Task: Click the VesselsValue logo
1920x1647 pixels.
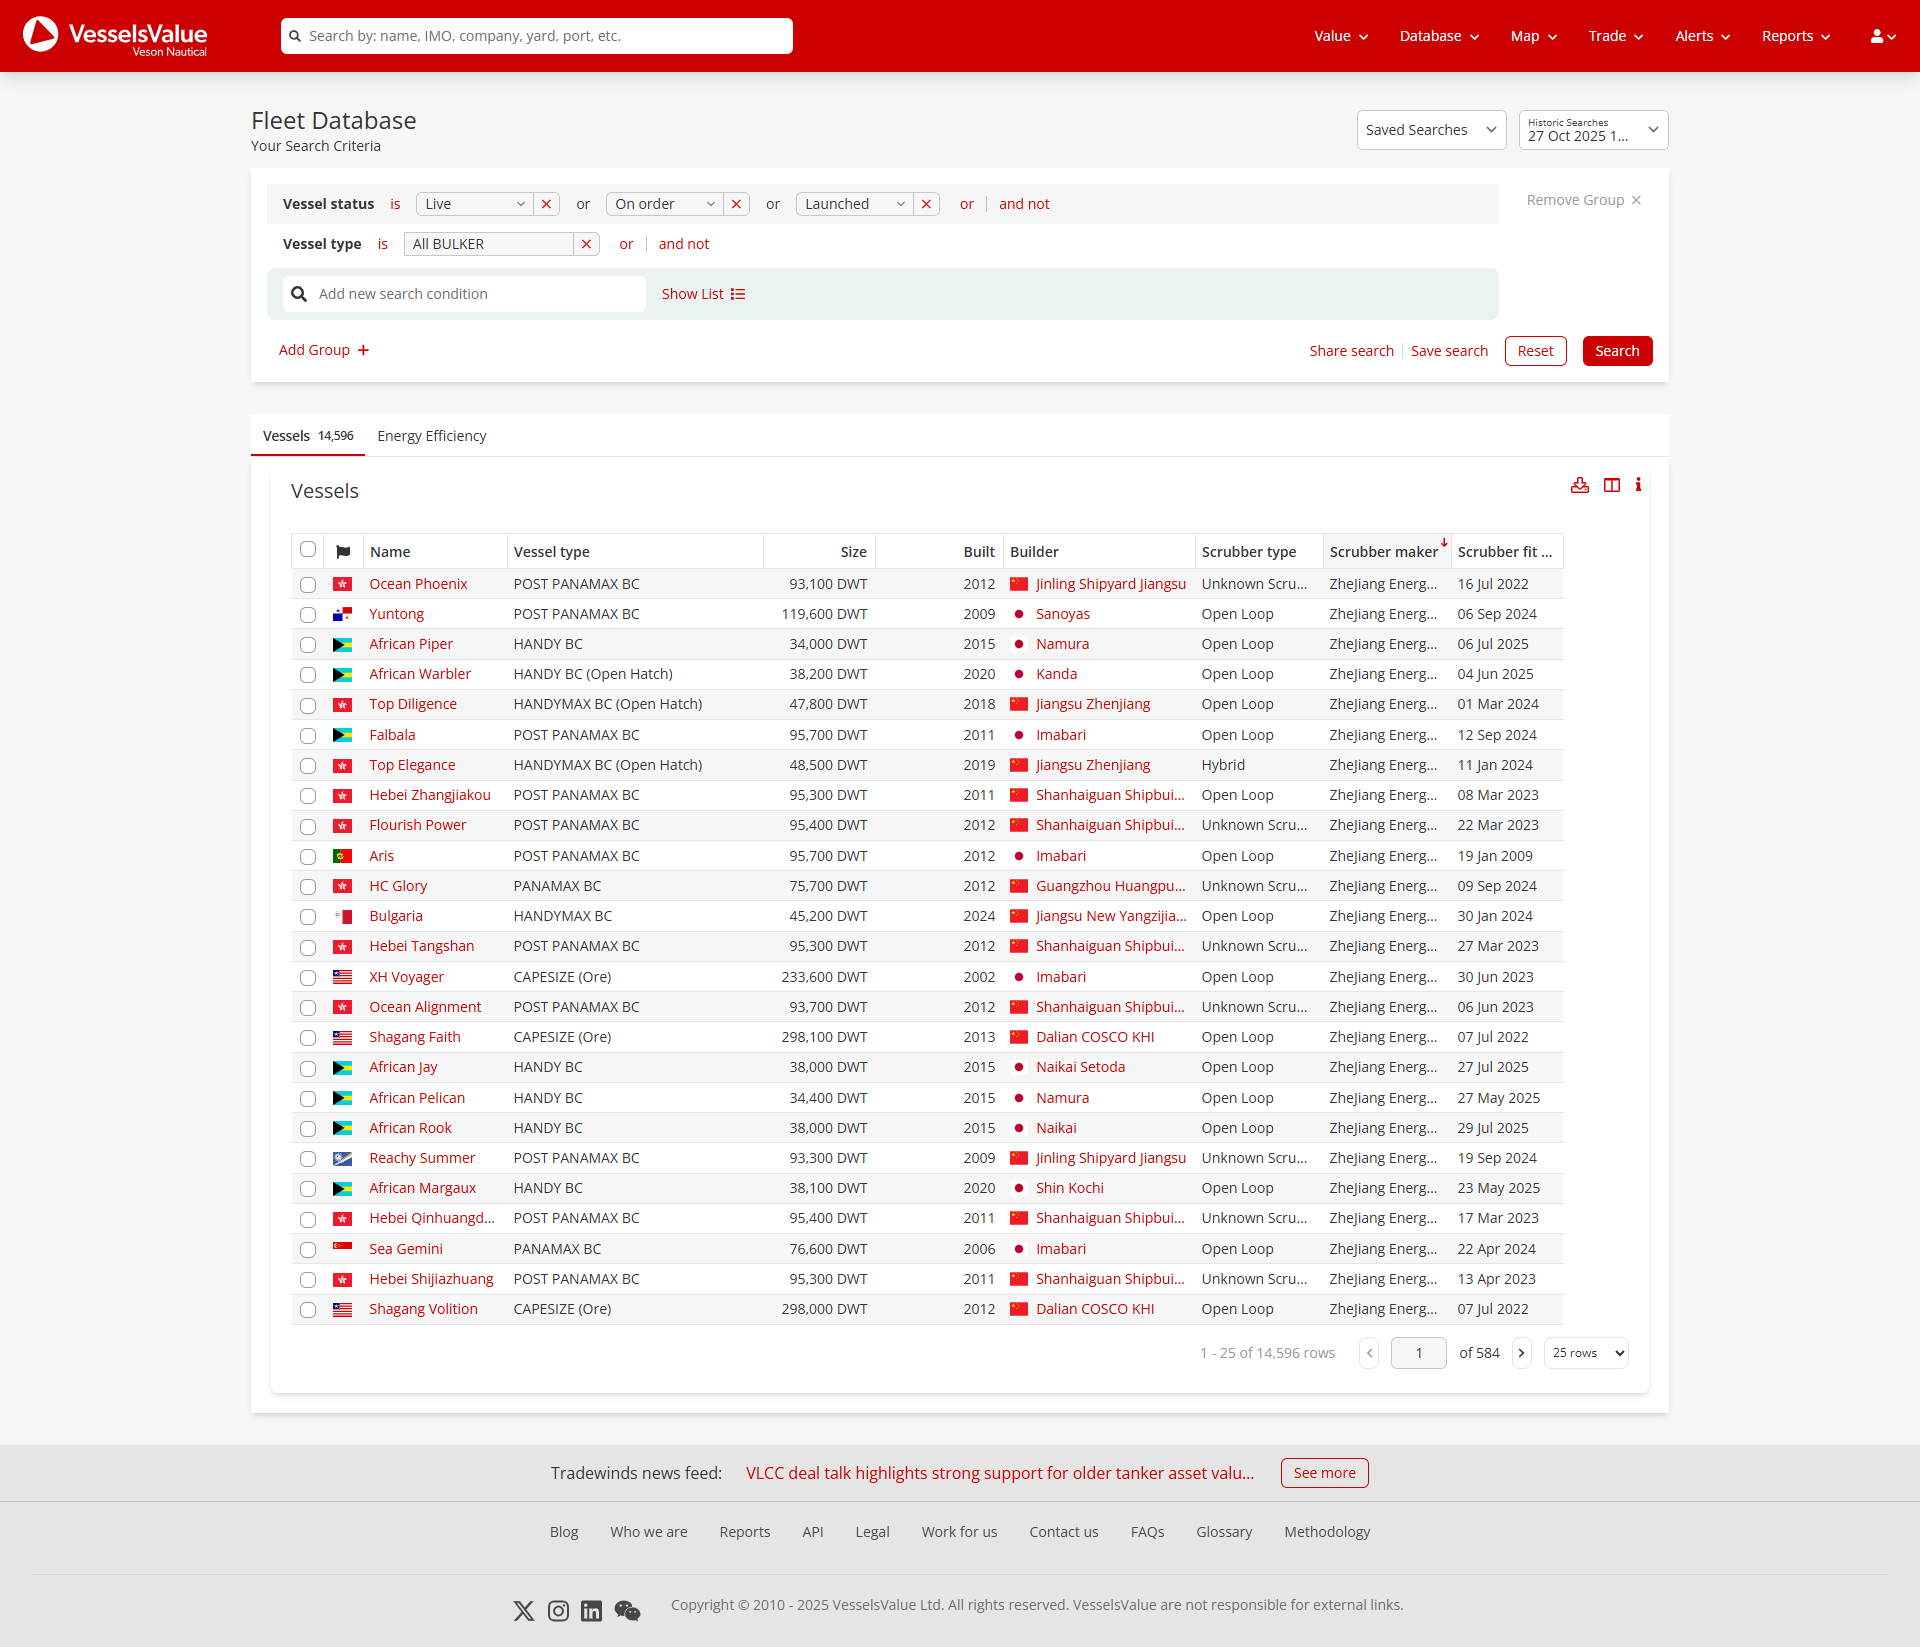Action: (x=113, y=36)
